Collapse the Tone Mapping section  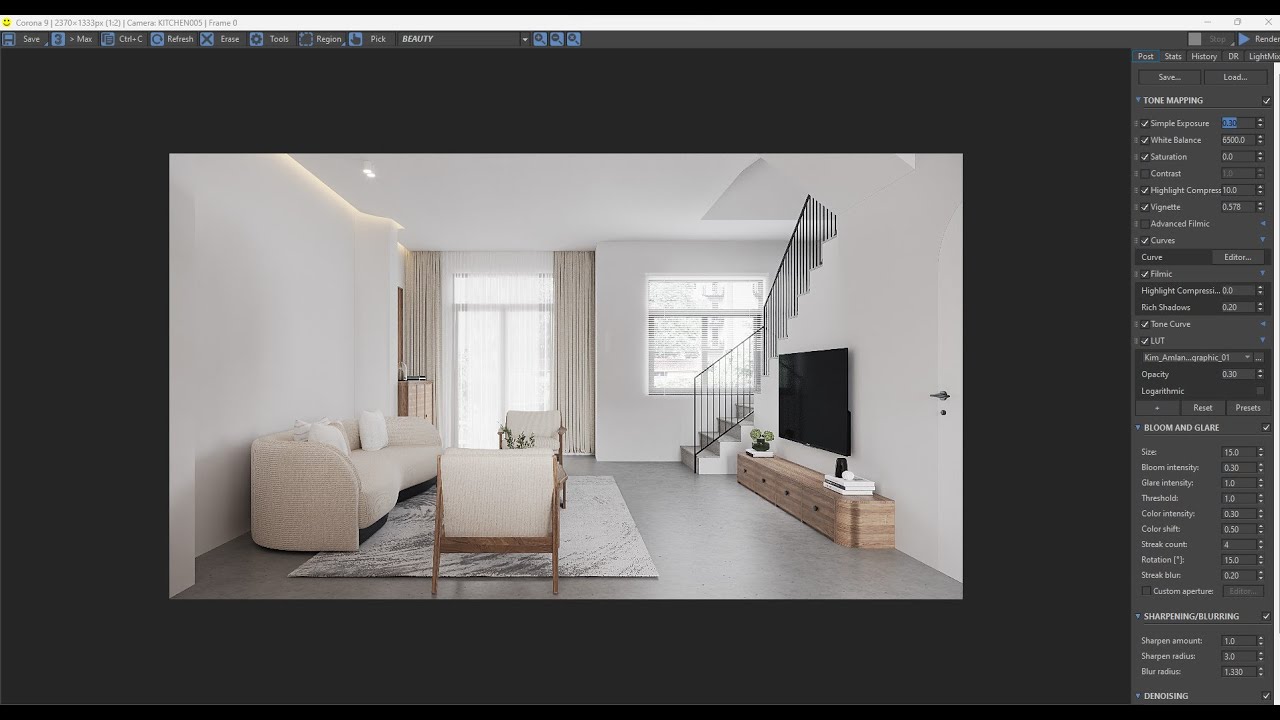[x=1138, y=100]
